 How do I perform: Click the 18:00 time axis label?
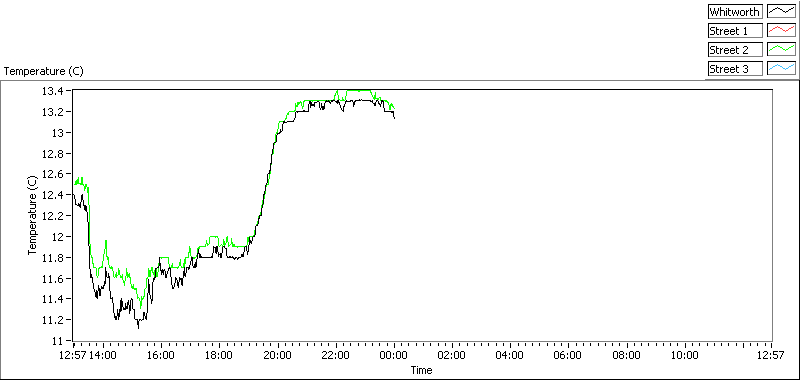pyautogui.click(x=219, y=355)
